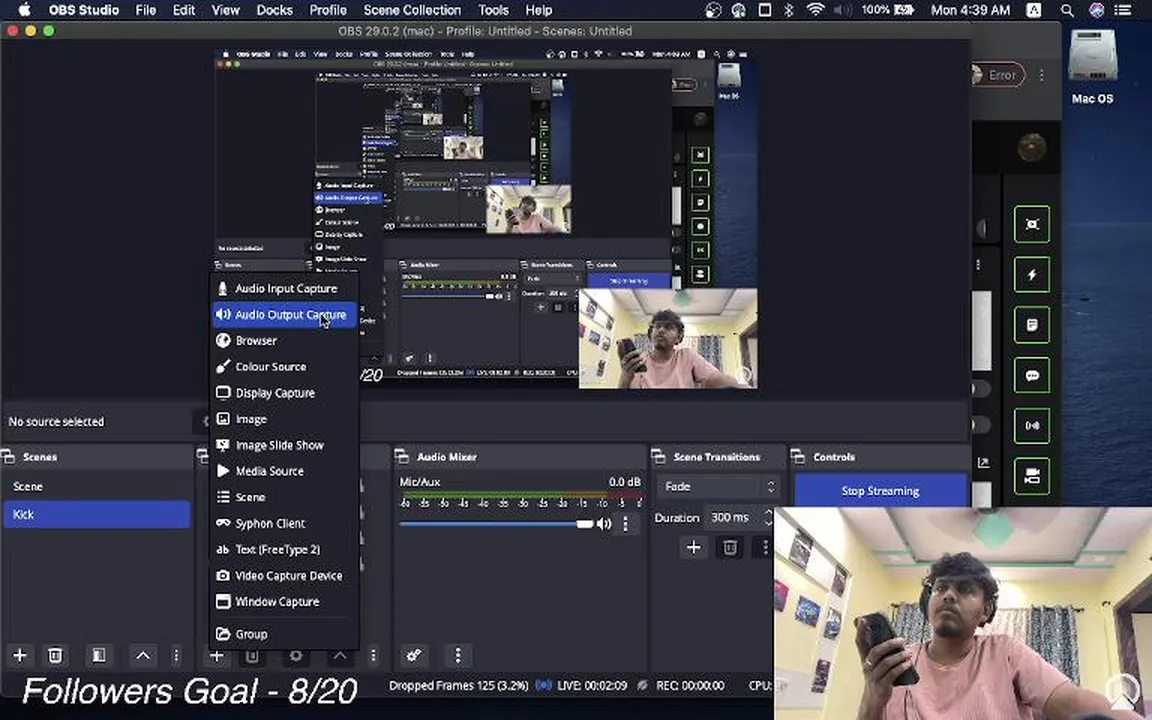The height and width of the screenshot is (720, 1152).
Task: Open the Scenes toolbar three-dot menu
Action: [x=176, y=655]
